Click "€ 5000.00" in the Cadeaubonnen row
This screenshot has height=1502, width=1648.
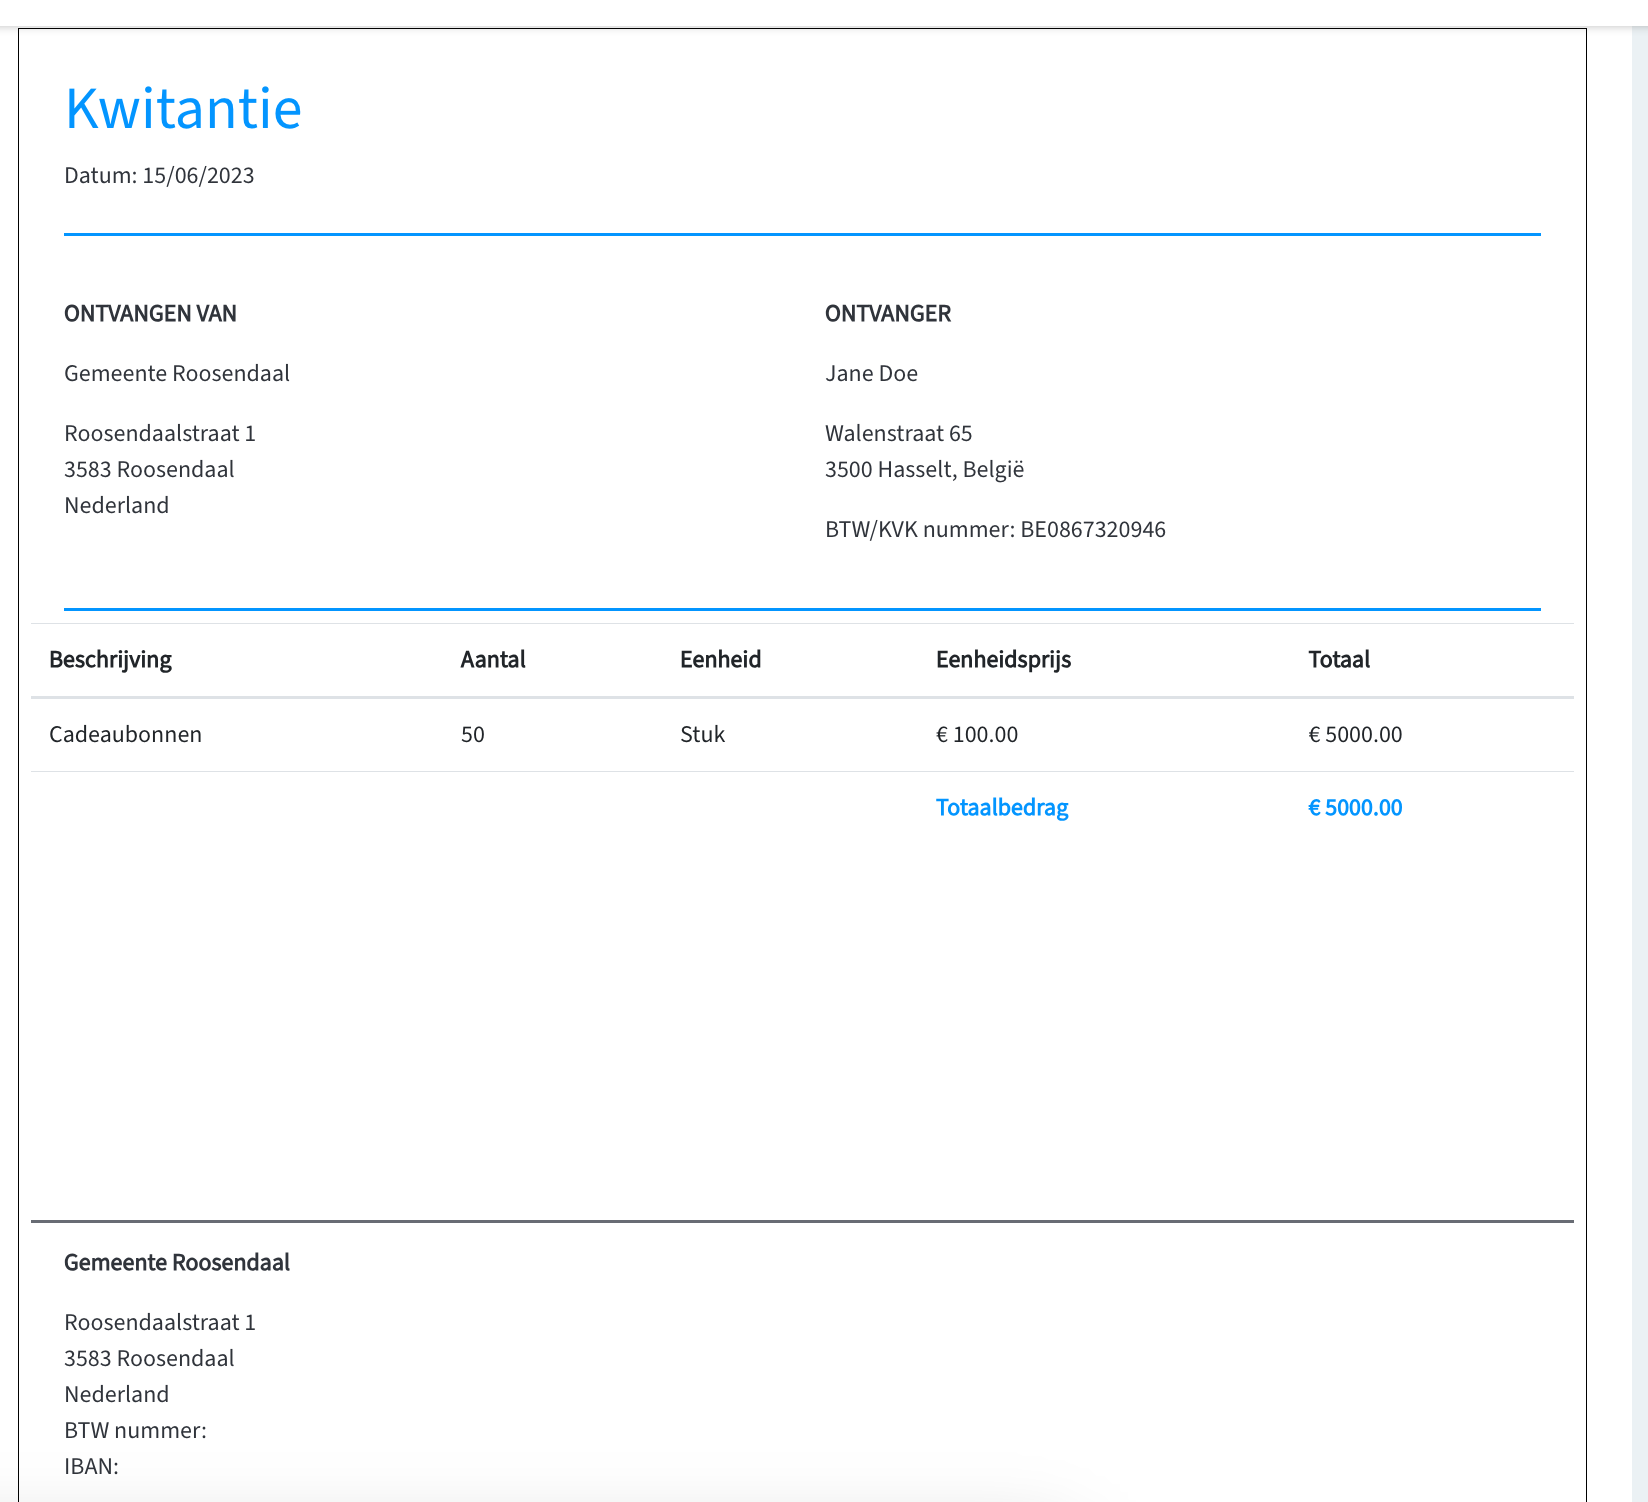point(1355,735)
